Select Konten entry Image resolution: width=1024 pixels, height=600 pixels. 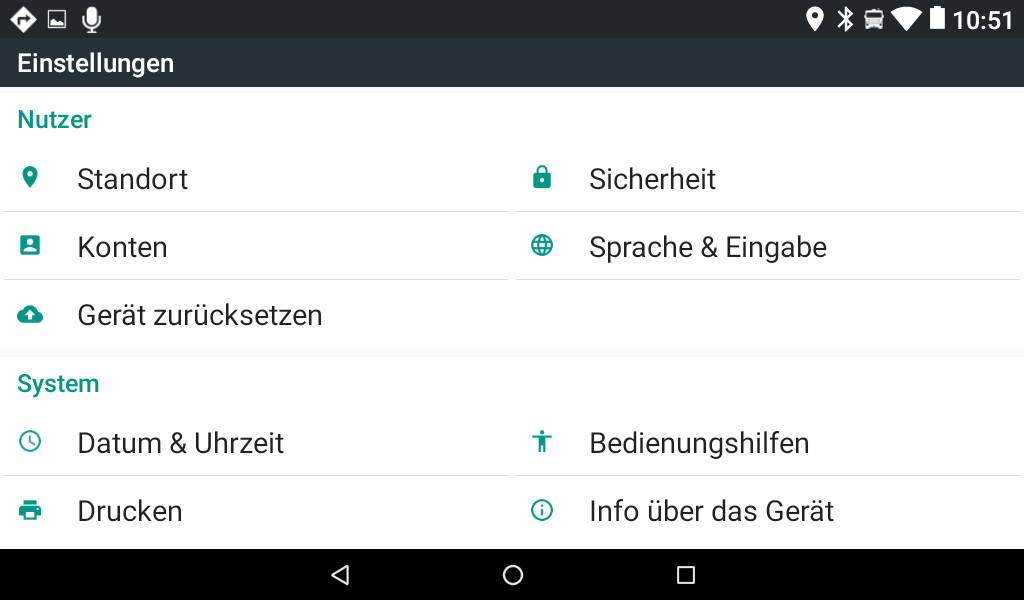(x=122, y=247)
